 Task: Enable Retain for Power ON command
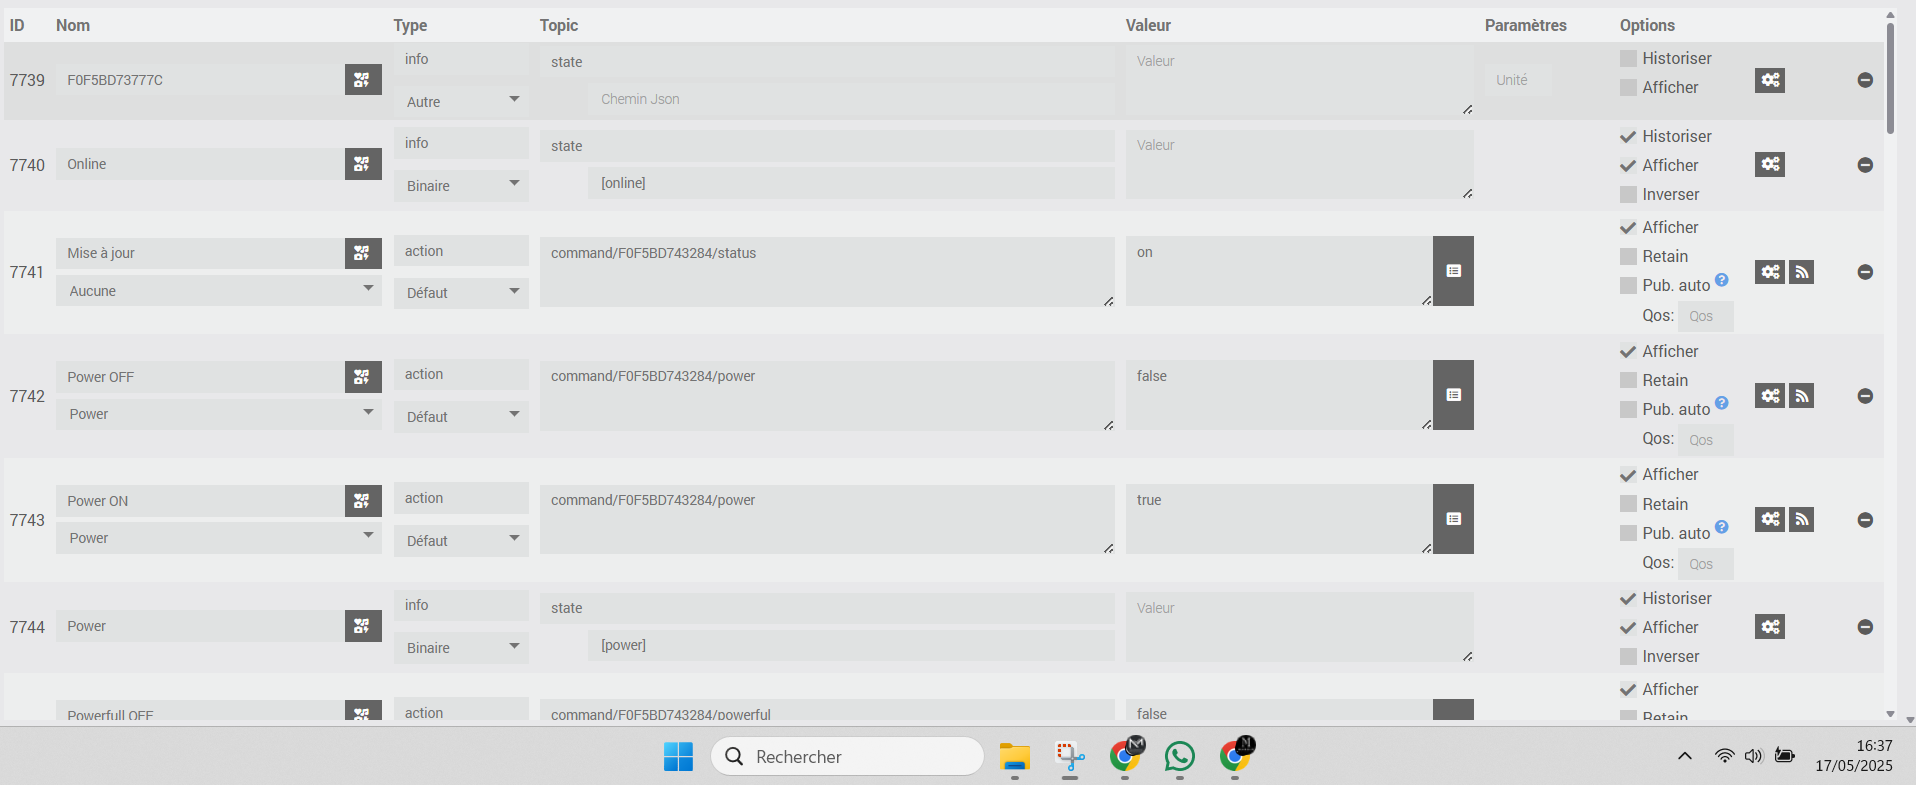click(x=1628, y=505)
